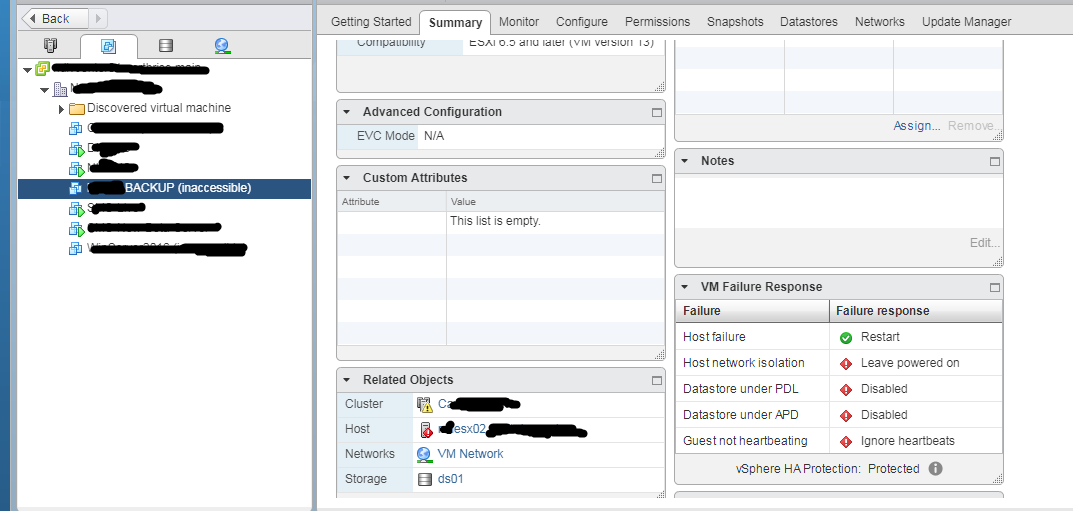Click the vCenter server icon at tree root
This screenshot has width=1073, height=511.
[x=42, y=69]
